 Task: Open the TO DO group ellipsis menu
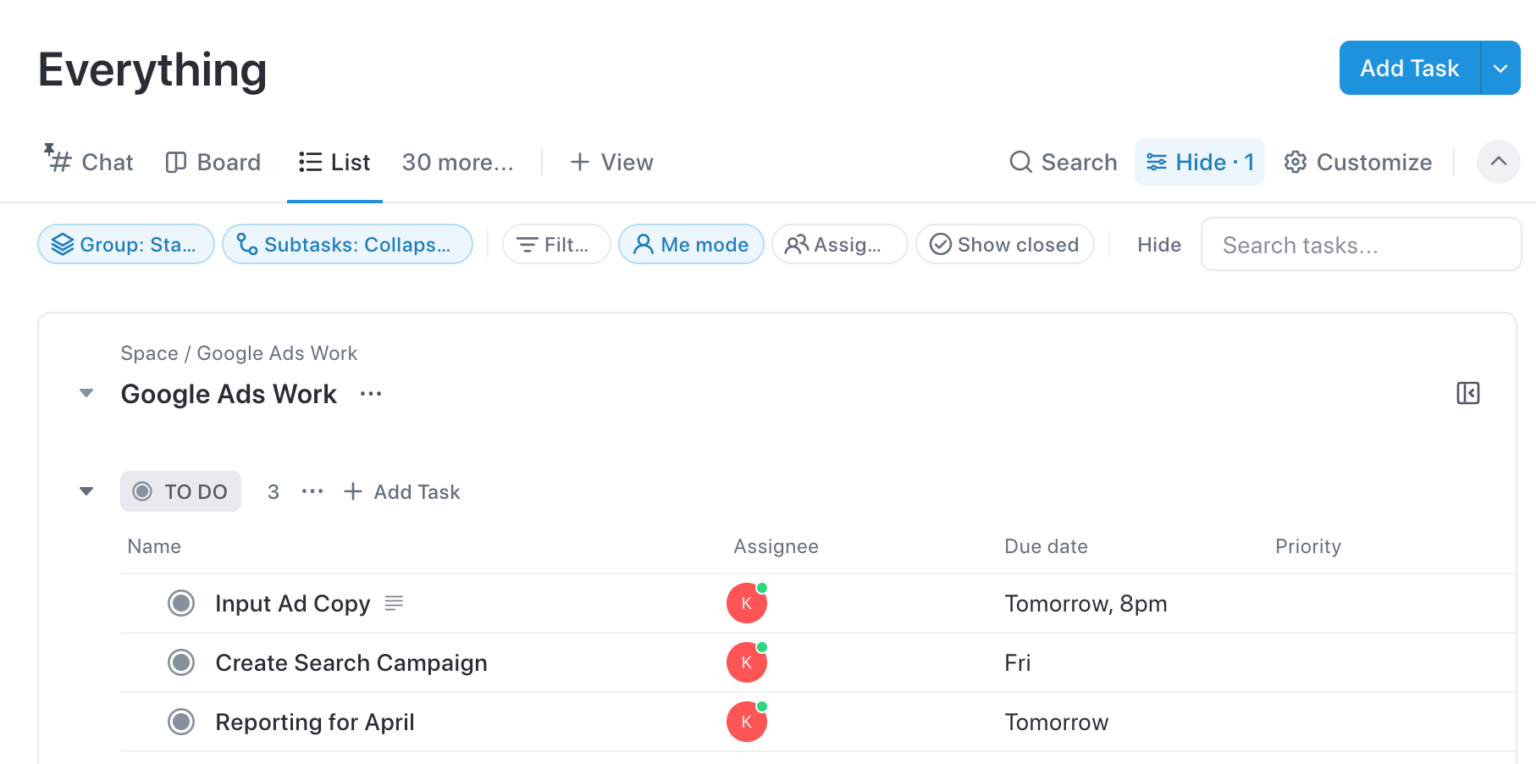[x=312, y=491]
